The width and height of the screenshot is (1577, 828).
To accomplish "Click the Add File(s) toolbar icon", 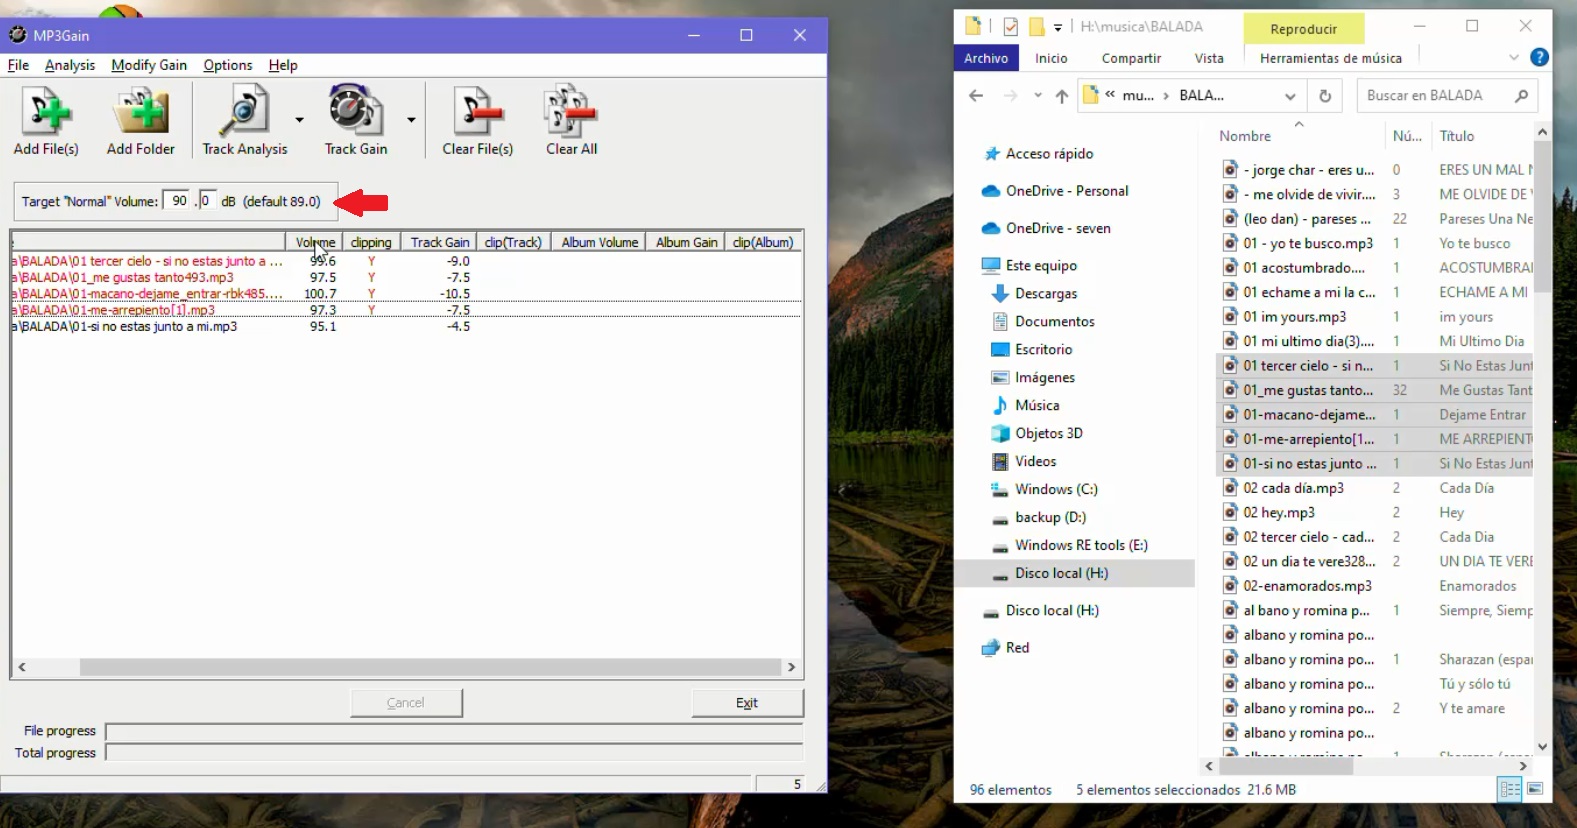I will pos(46,120).
